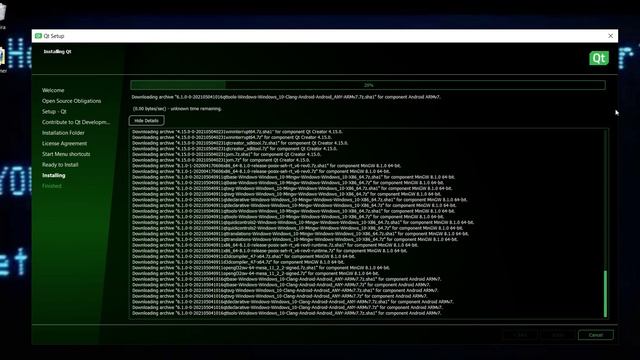Click log line for qtdeclarative Android ARMv7.7z.sha1
Viewport: 640px width, 360px height.
293,302
